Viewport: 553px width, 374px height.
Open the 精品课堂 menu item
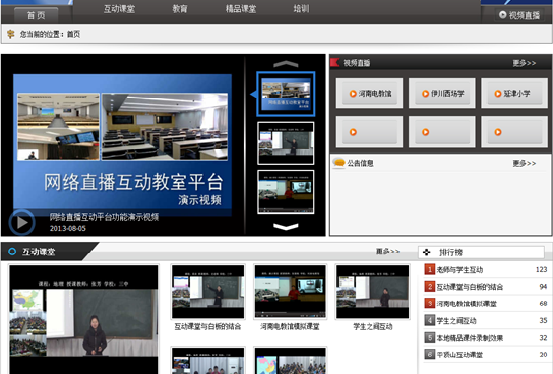coord(241,9)
